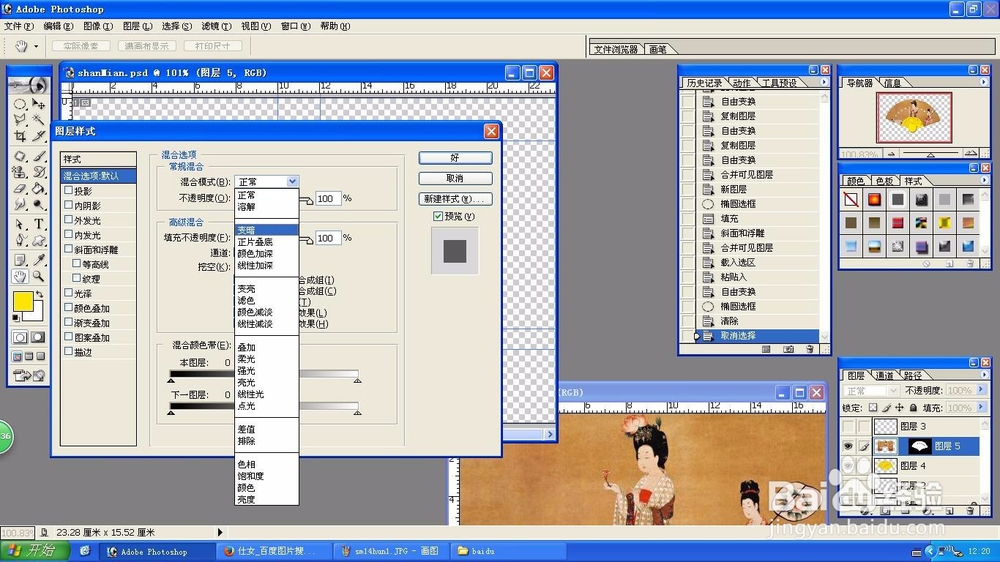1000x562 pixels.
Task: Select the Magic Wand tool
Action: pos(38,119)
